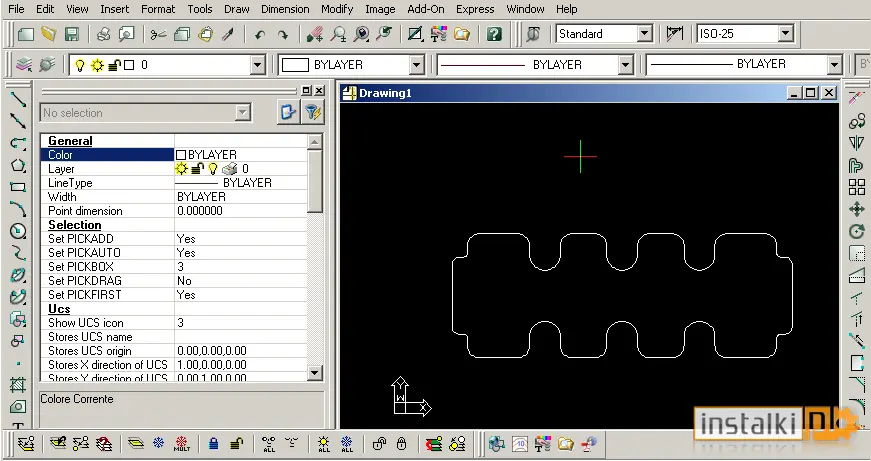Open the Standard text style dropdown
The width and height of the screenshot is (871, 461).
pos(644,34)
